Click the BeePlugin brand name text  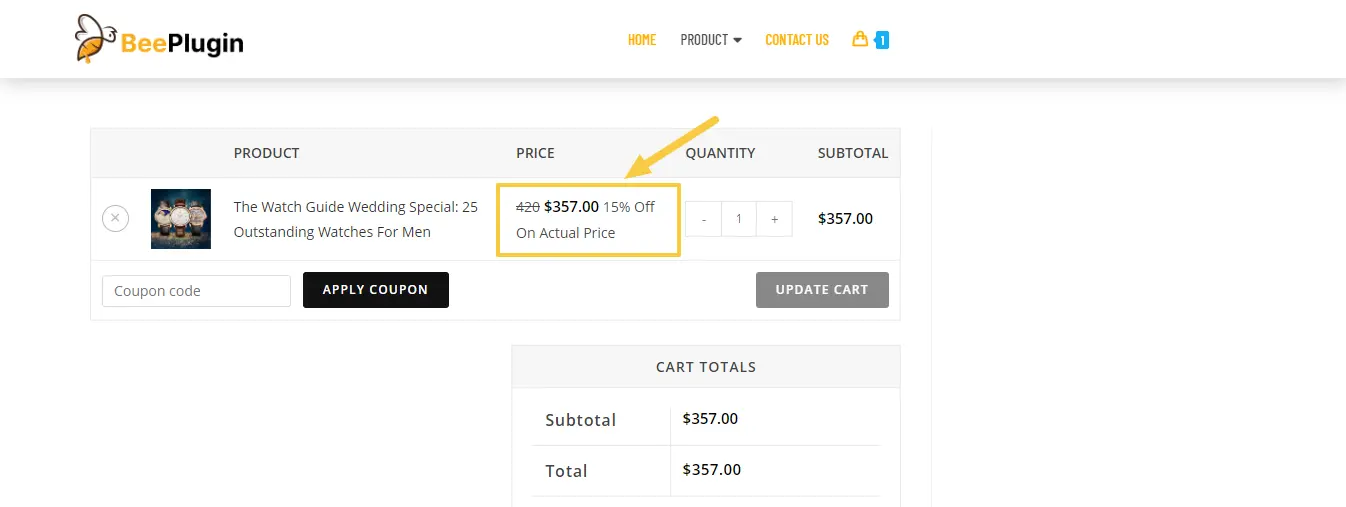pos(182,42)
